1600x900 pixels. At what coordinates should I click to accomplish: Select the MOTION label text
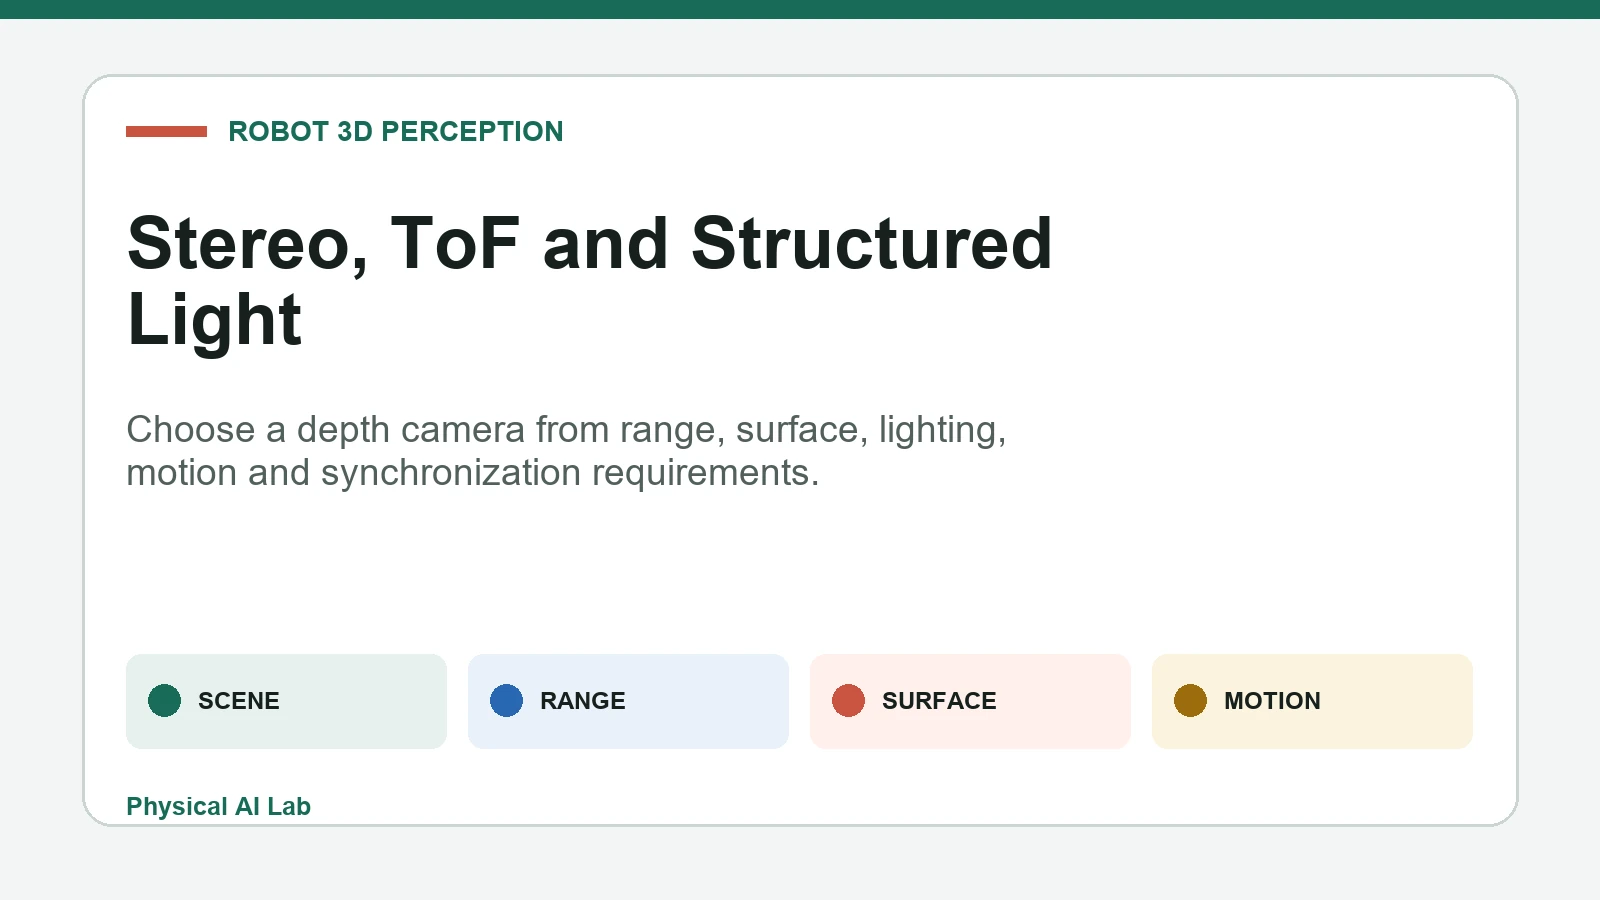(1272, 701)
